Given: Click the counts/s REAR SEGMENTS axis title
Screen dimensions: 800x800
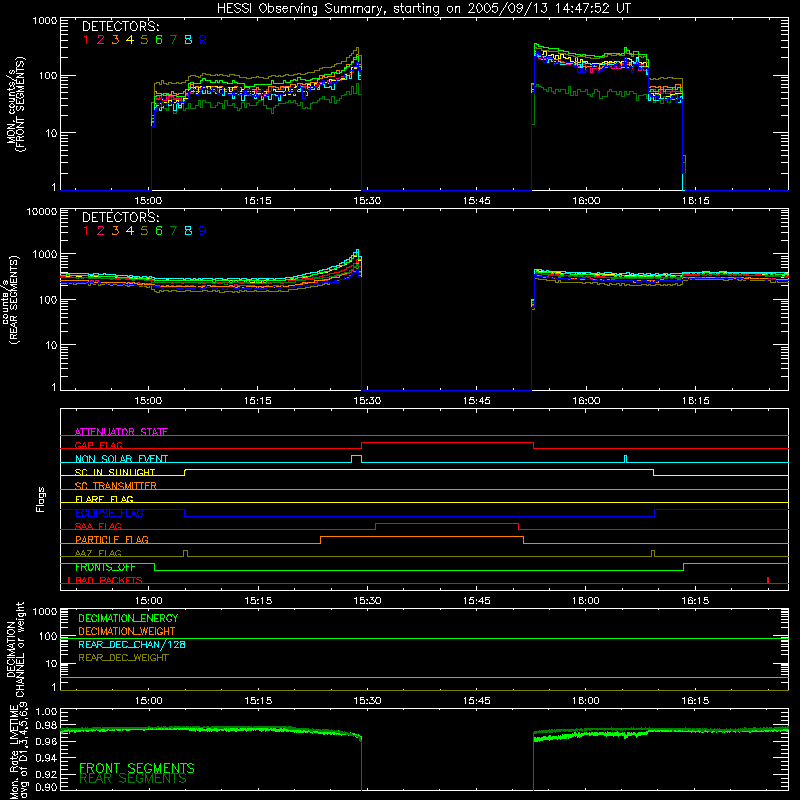Looking at the screenshot, I should tap(10, 299).
